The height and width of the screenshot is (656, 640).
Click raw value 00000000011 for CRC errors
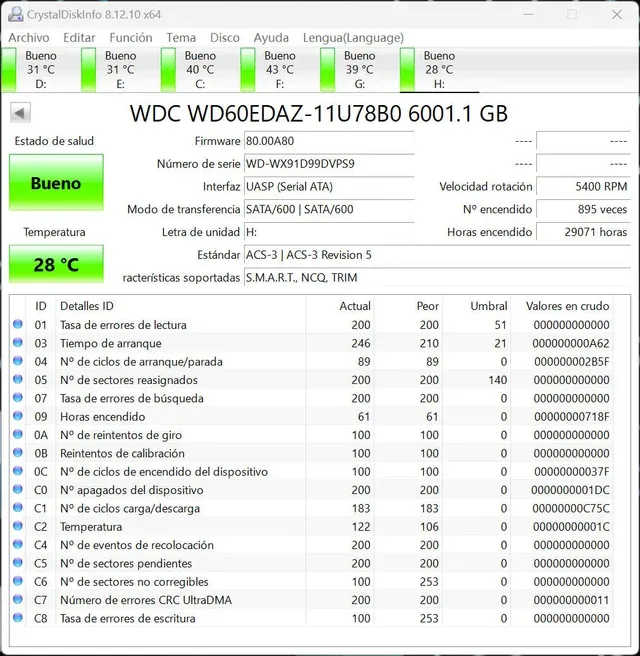tap(571, 600)
